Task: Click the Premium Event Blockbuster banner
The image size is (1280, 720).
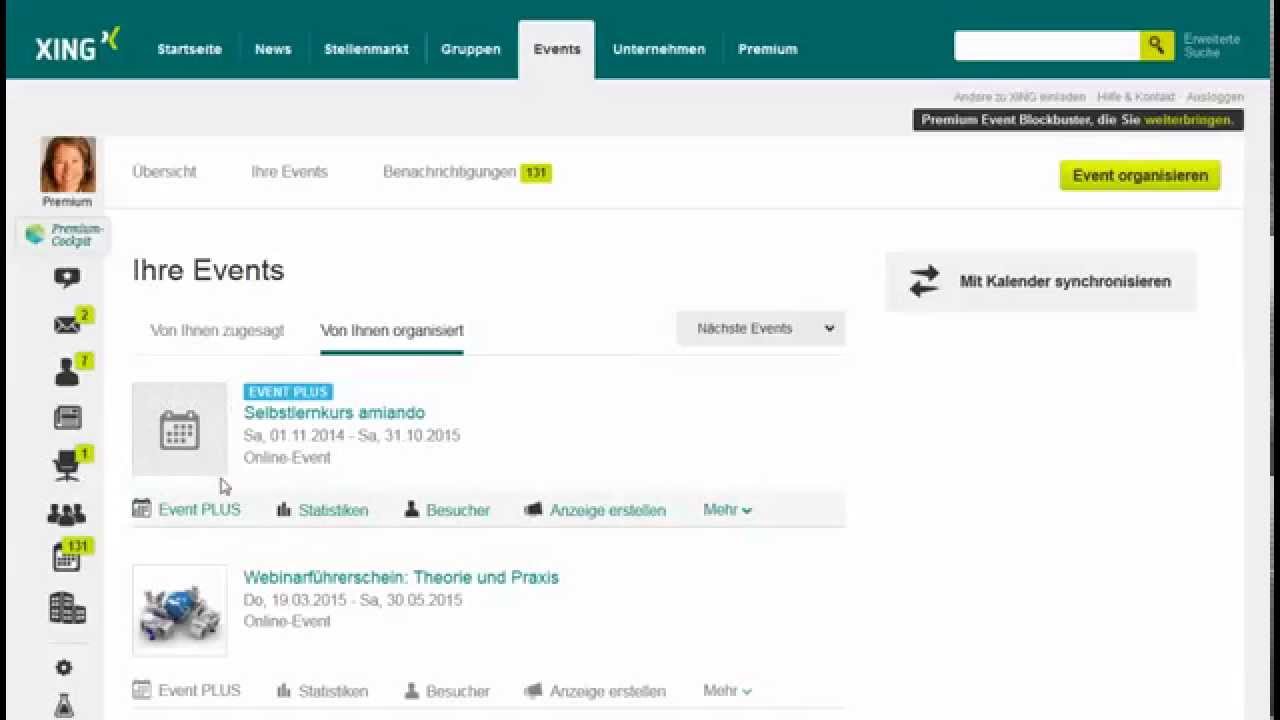Action: pos(1078,120)
